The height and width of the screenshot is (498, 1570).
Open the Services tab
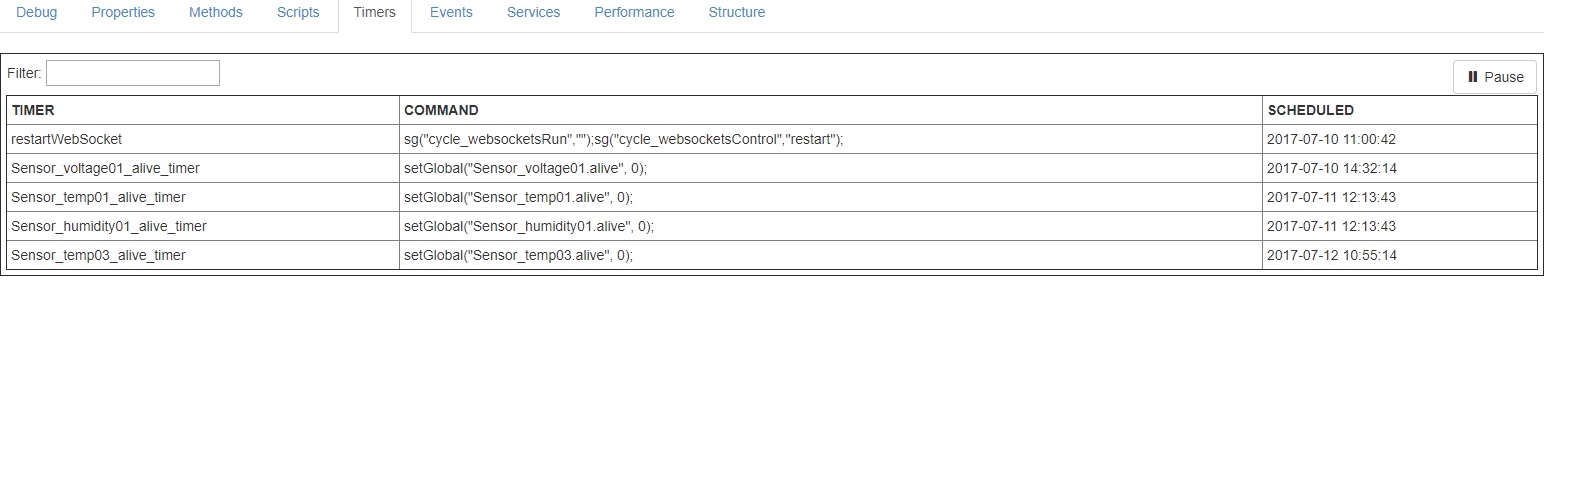pyautogui.click(x=533, y=12)
